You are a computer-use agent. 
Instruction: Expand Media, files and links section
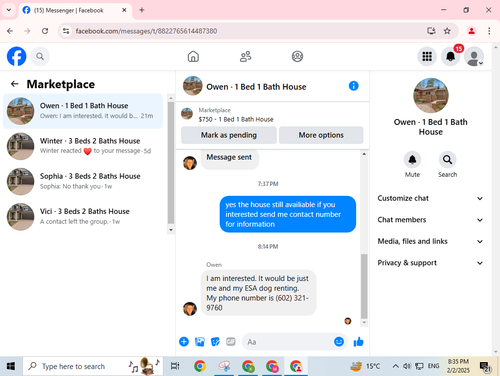430,241
